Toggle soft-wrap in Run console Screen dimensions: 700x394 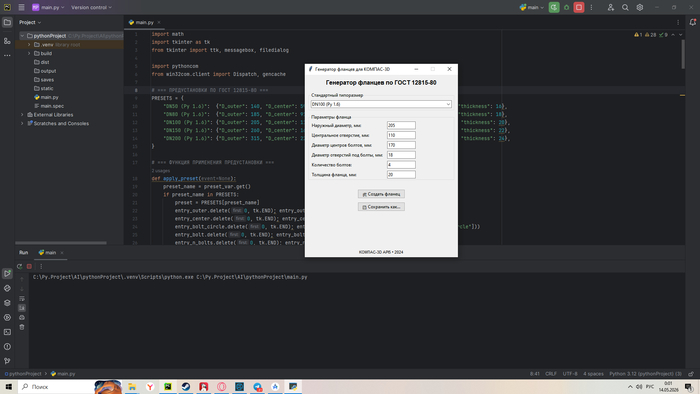[22, 299]
